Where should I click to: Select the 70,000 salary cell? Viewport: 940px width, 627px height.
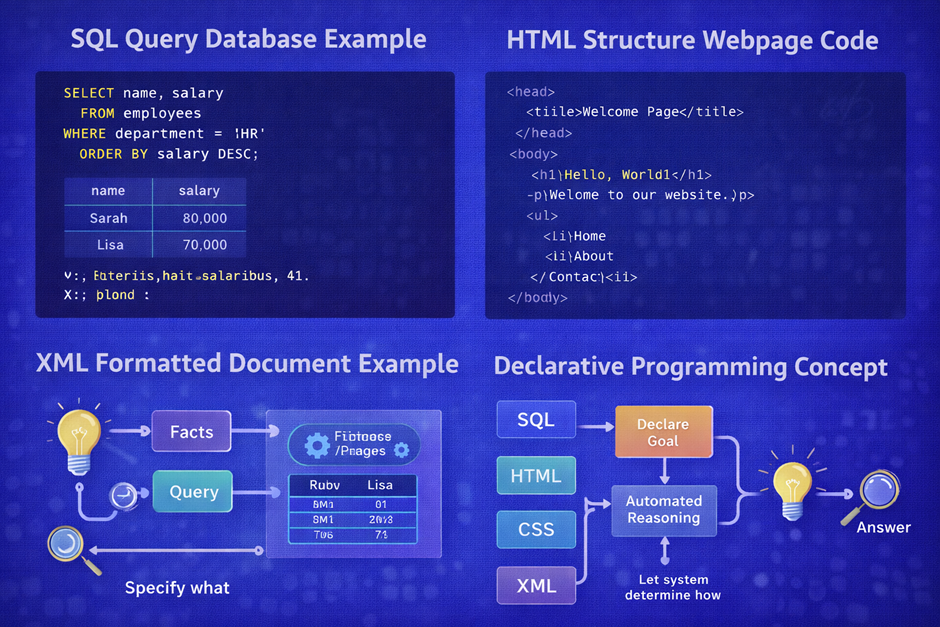coord(205,244)
